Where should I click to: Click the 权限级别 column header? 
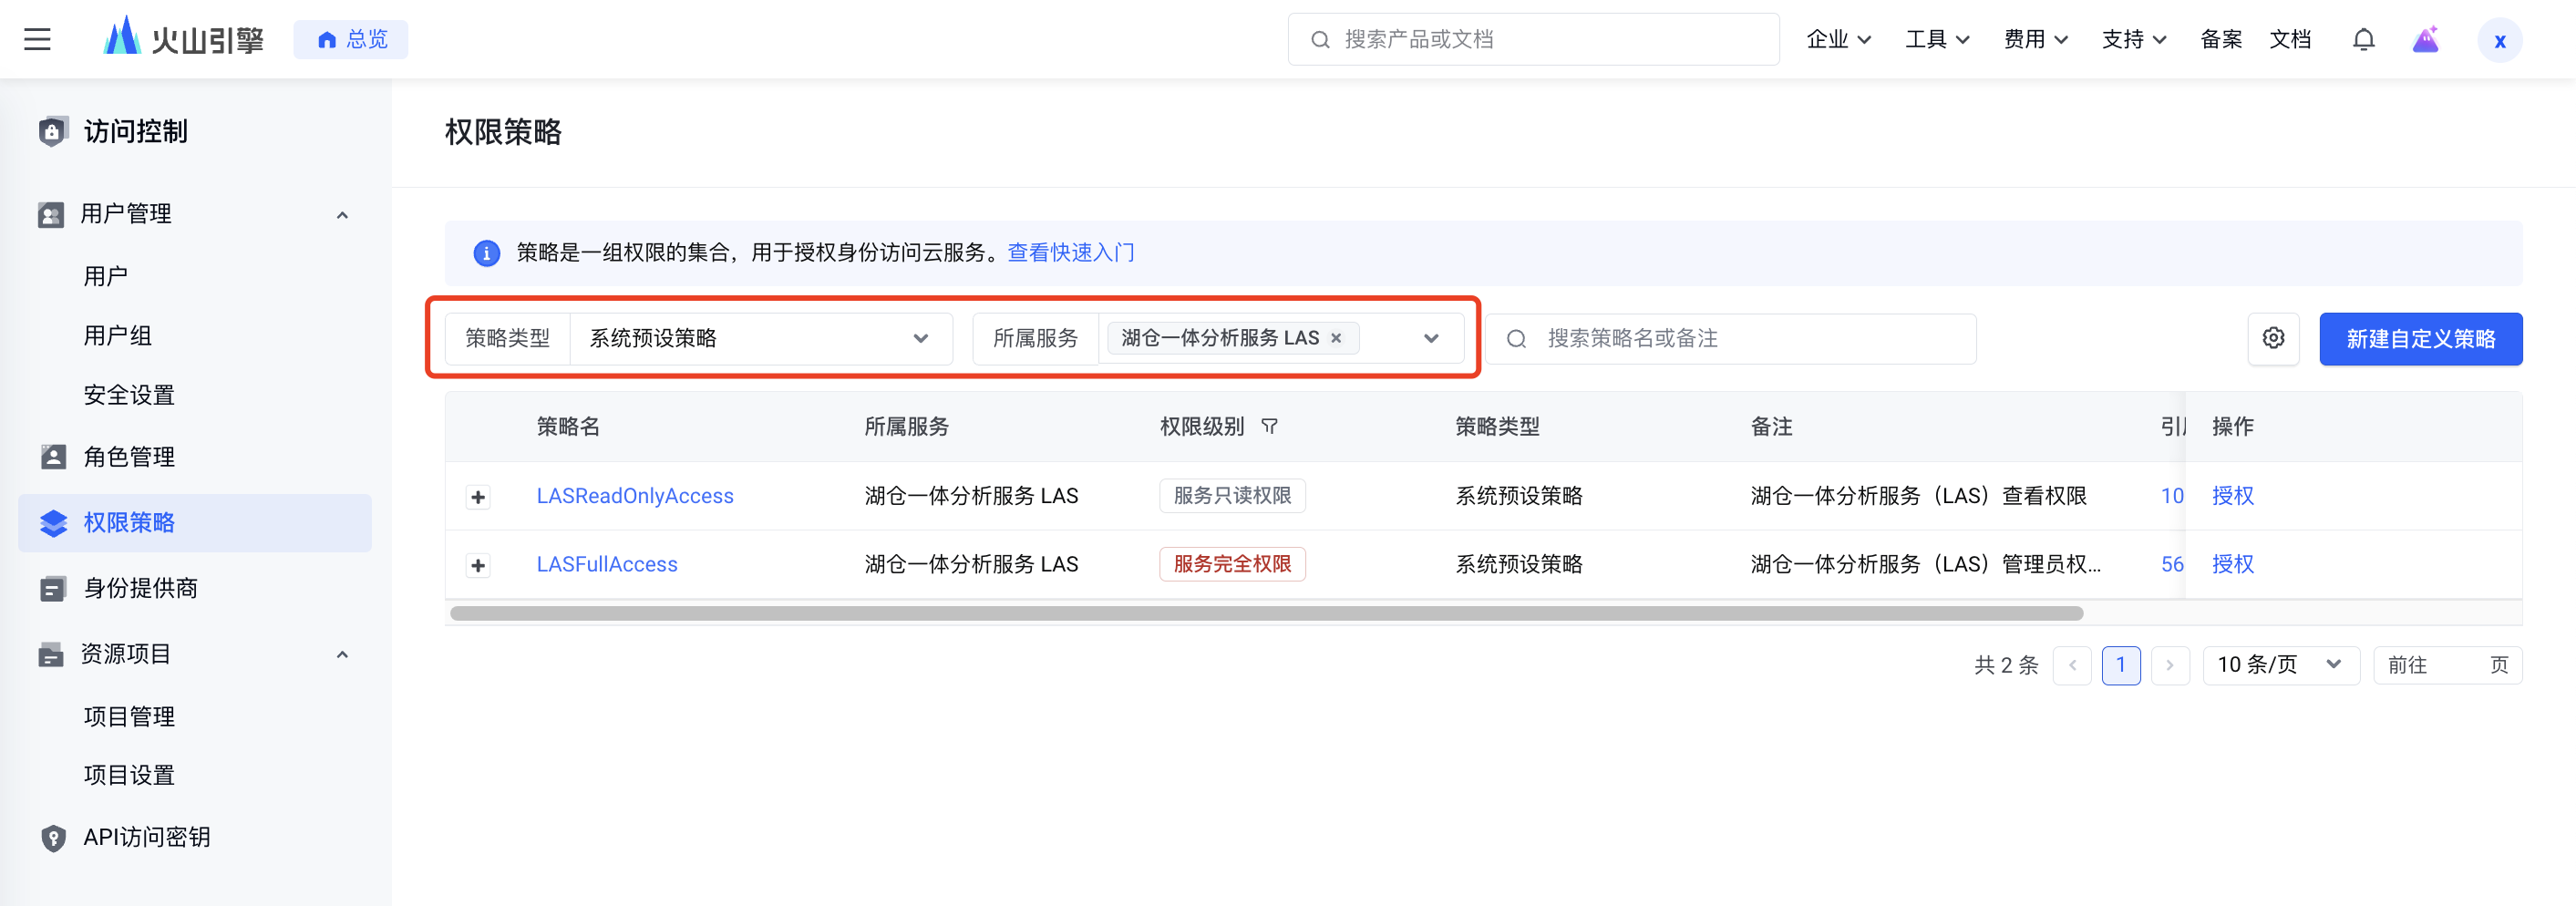point(1202,427)
